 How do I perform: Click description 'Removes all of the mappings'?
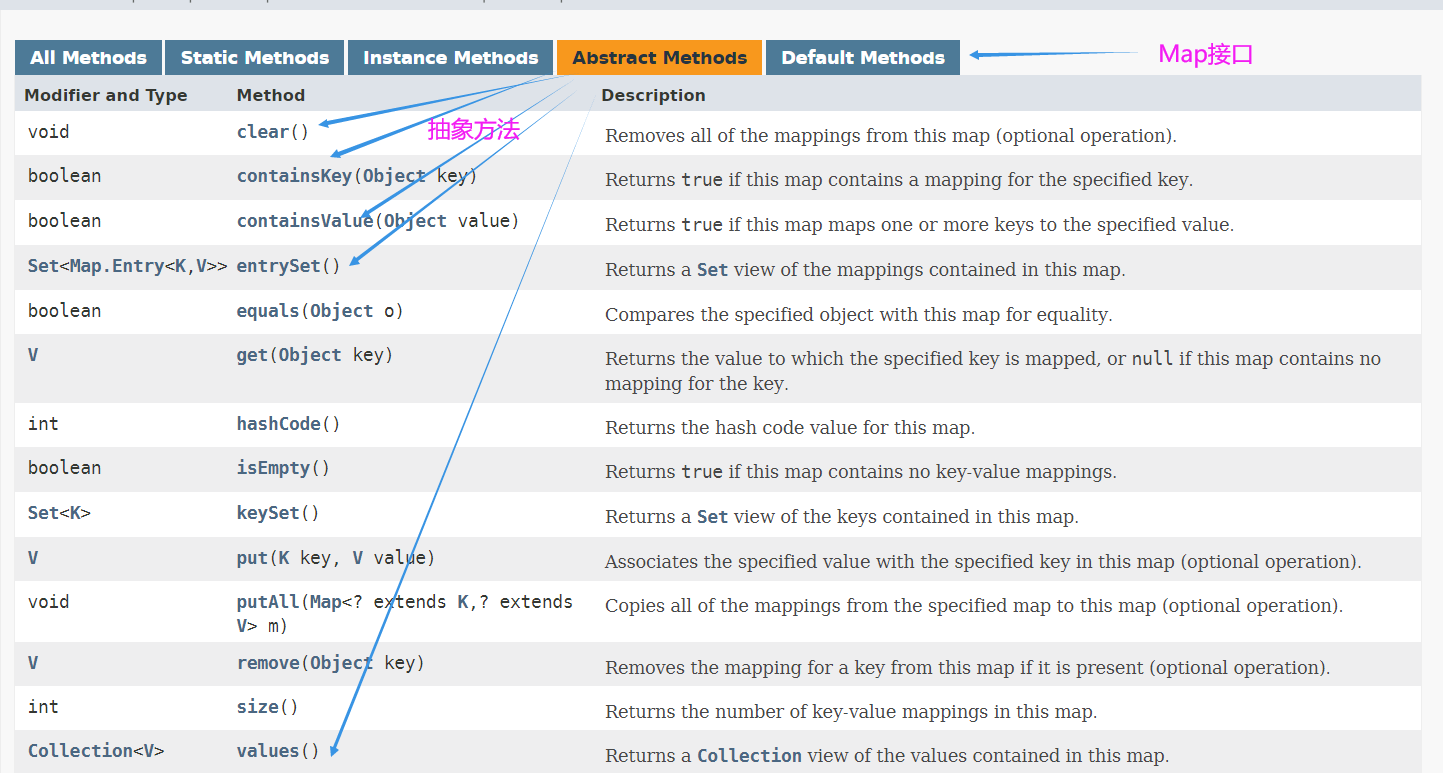(891, 136)
